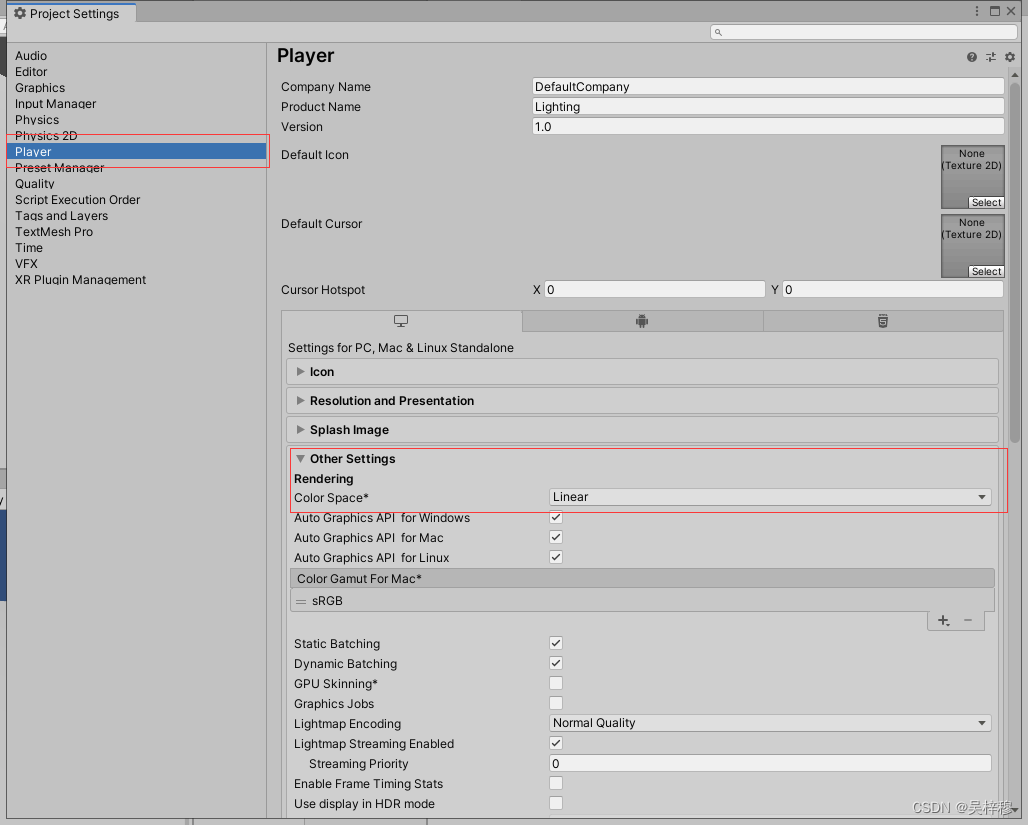The image size is (1028, 825).
Task: Click Cursor Hotspot X field
Action: 654,289
